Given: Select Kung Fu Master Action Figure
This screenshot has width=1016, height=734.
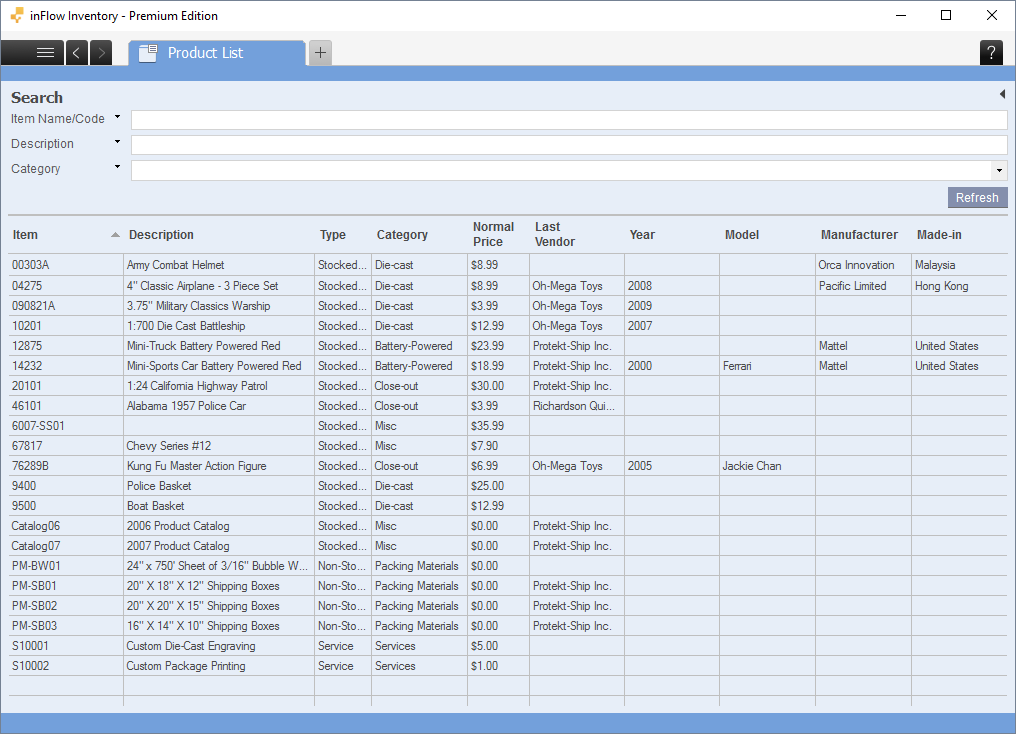Looking at the screenshot, I should coord(196,466).
